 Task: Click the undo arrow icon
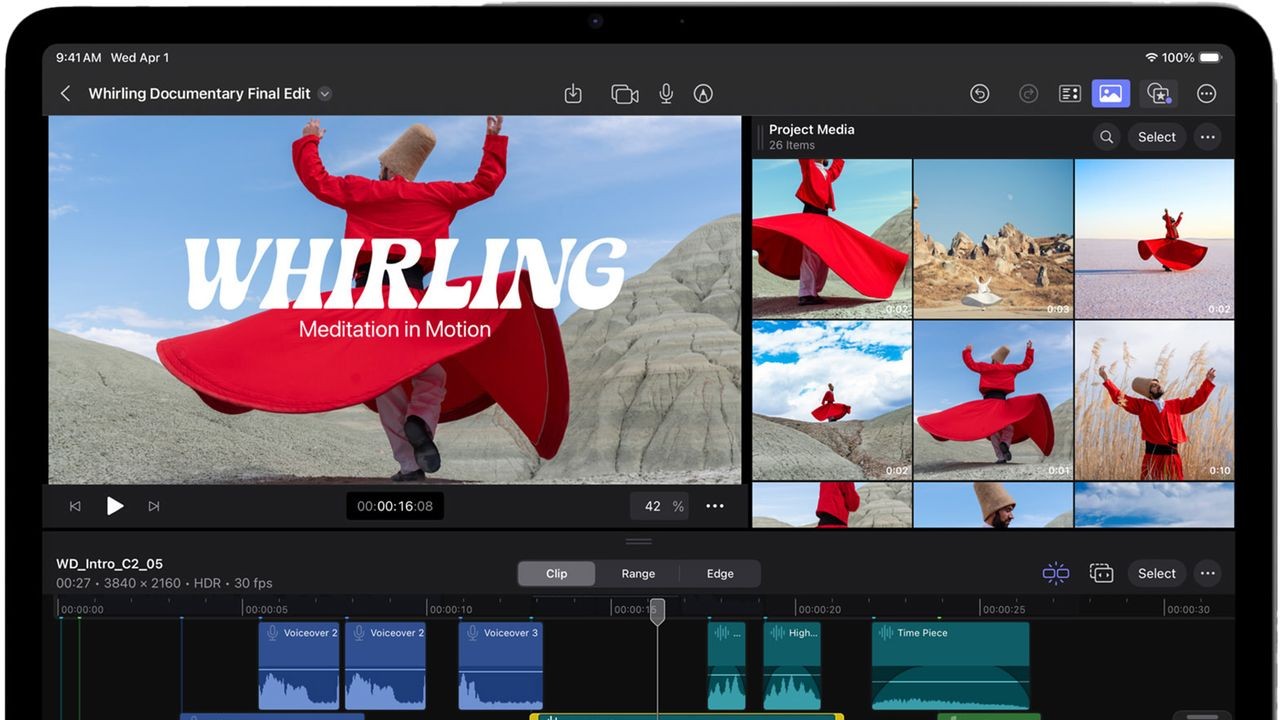click(979, 93)
